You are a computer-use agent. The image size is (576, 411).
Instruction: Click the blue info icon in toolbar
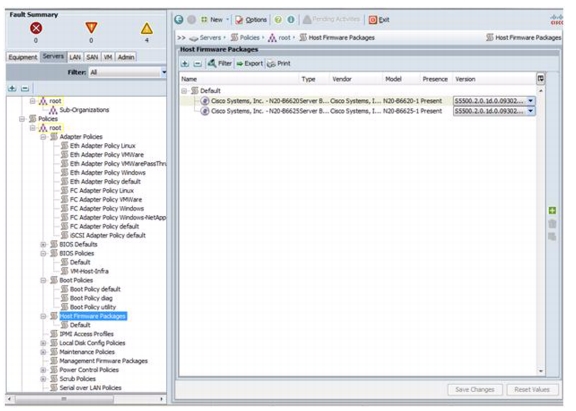click(x=291, y=19)
